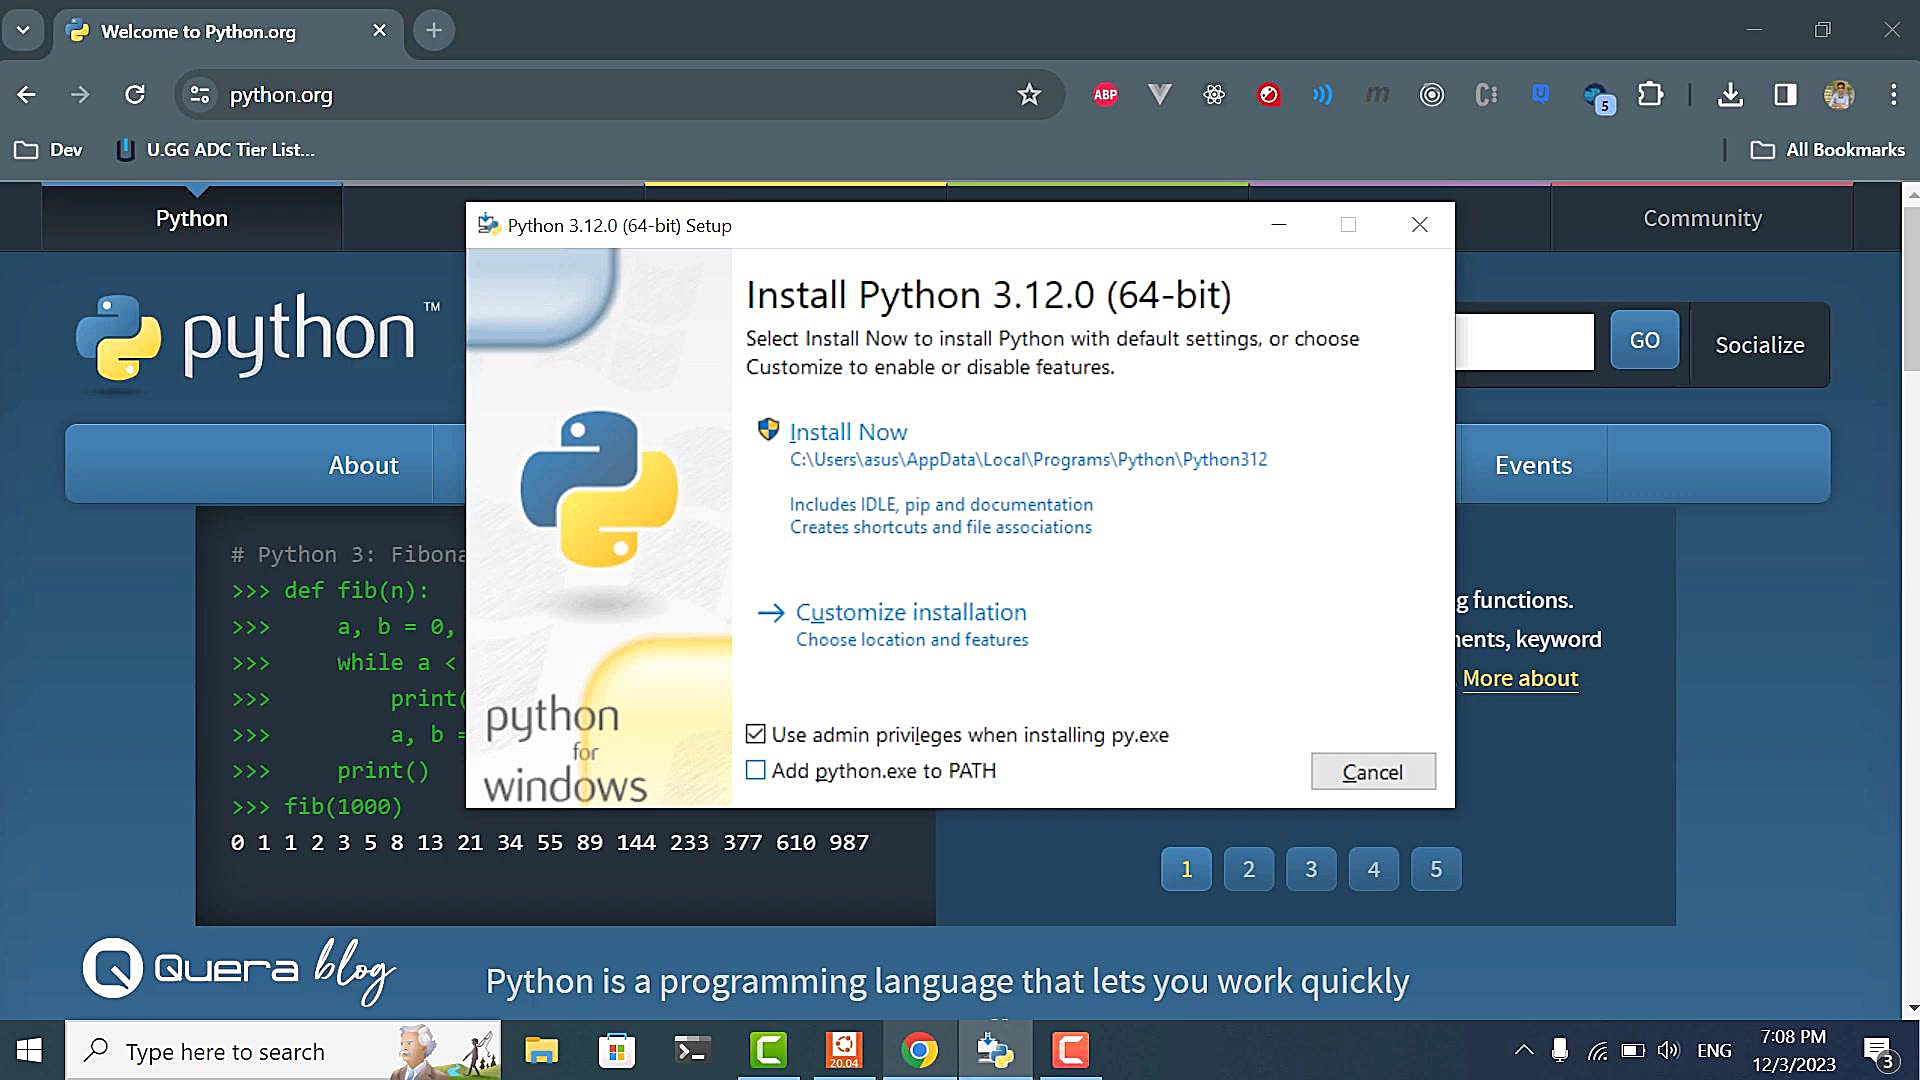Open the Events menu on python.org
Screen dimensions: 1920x1080
[x=1533, y=465]
